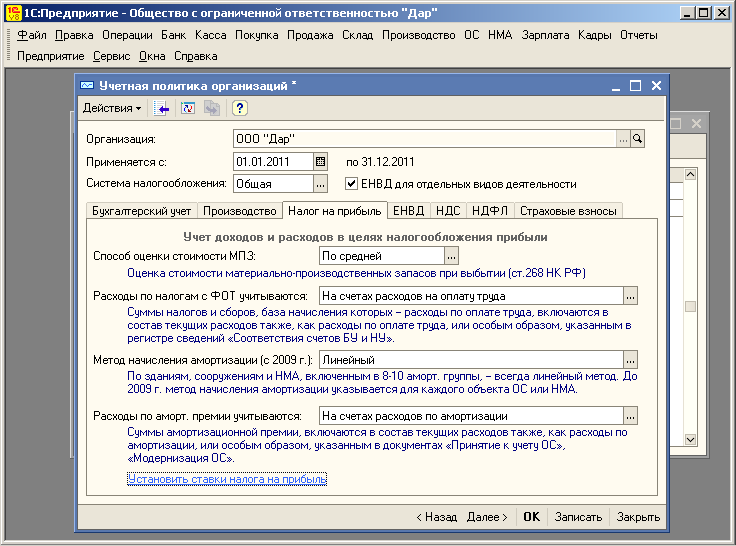
Task: Click the Назад button
Action: point(437,517)
